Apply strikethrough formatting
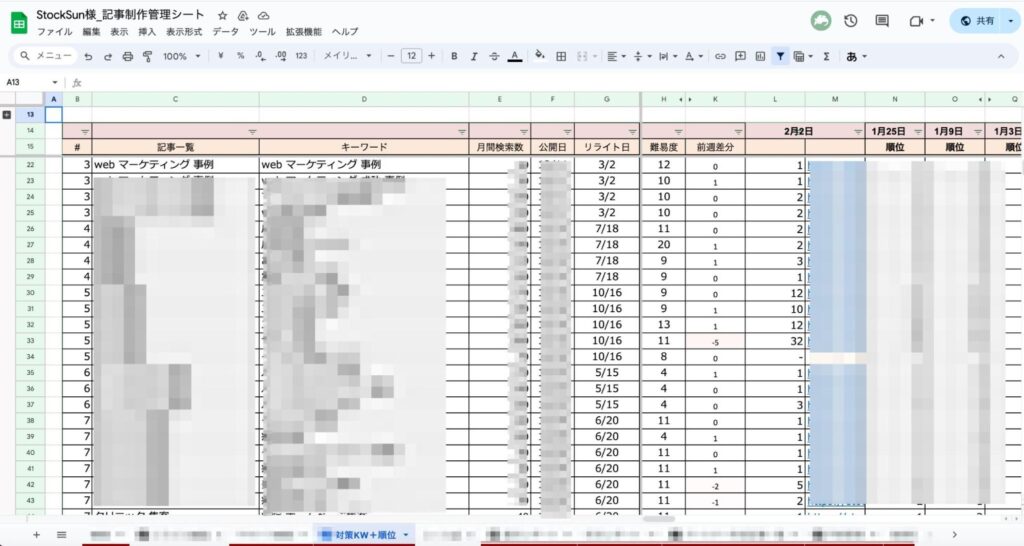The image size is (1024, 546). click(494, 56)
